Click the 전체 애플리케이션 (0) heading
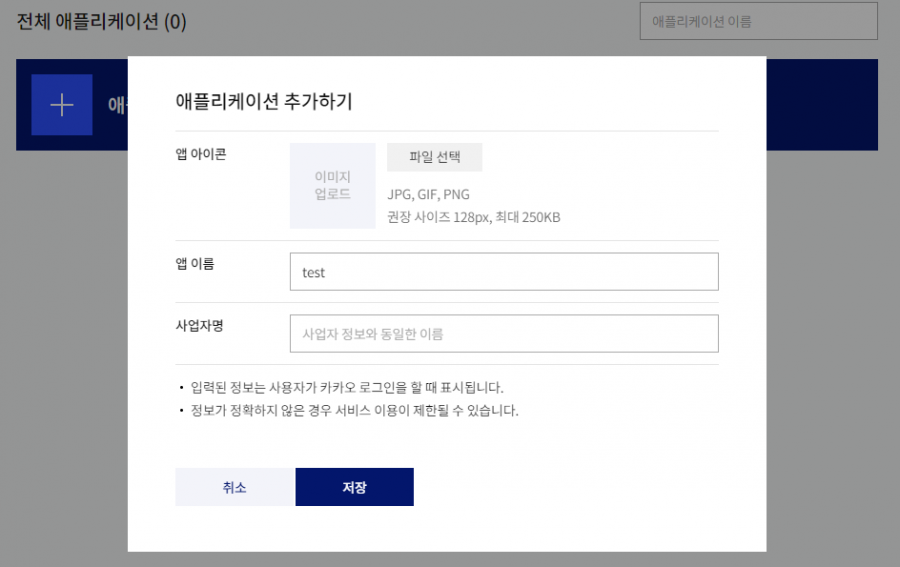 (101, 21)
